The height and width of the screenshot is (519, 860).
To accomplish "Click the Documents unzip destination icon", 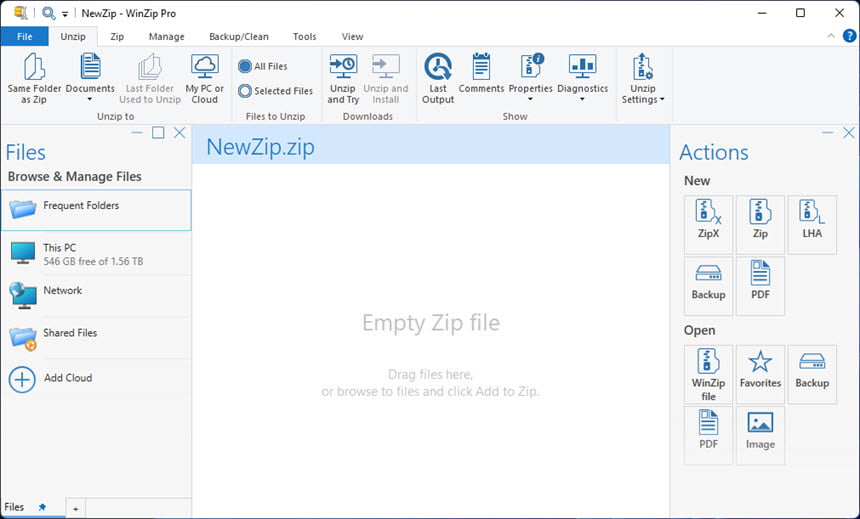I will click(x=90, y=66).
